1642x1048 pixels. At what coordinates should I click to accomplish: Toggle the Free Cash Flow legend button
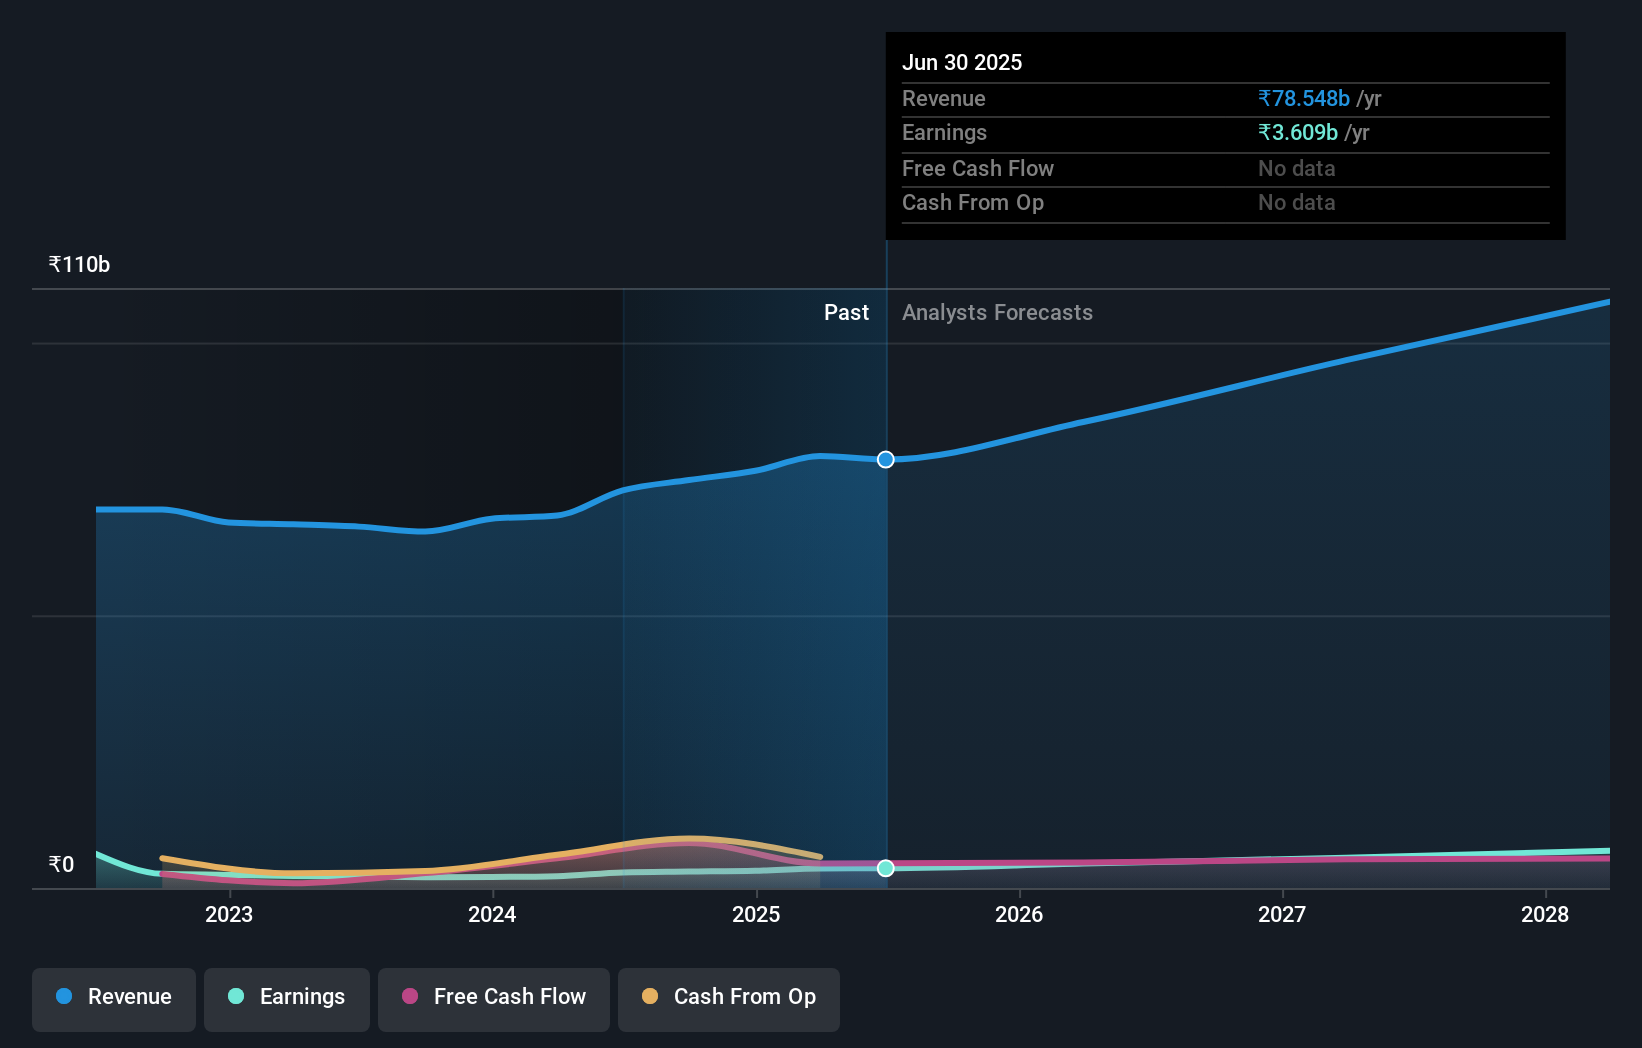[494, 999]
